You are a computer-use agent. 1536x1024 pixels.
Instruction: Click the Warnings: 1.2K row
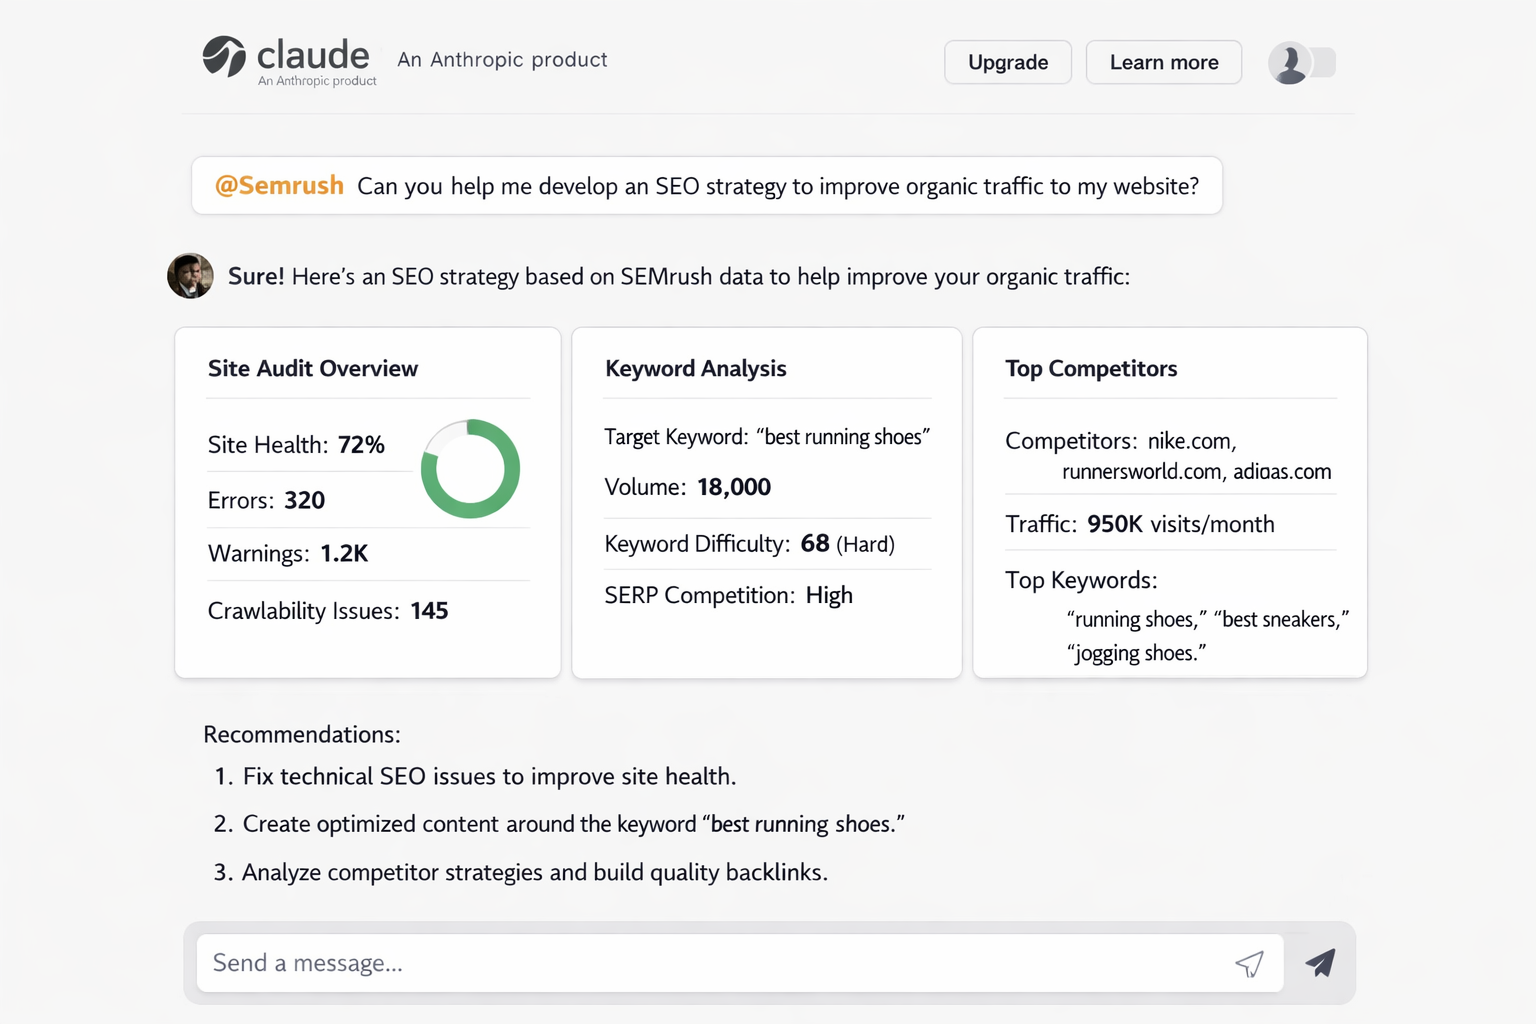288,553
